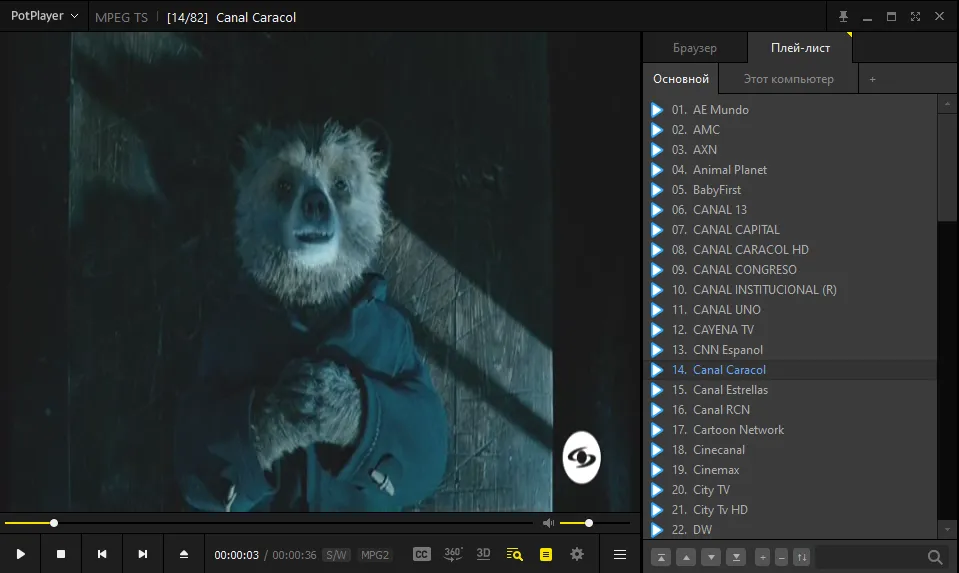The width and height of the screenshot is (959, 573).
Task: Click the MPG2 codec indicator
Action: 375,555
